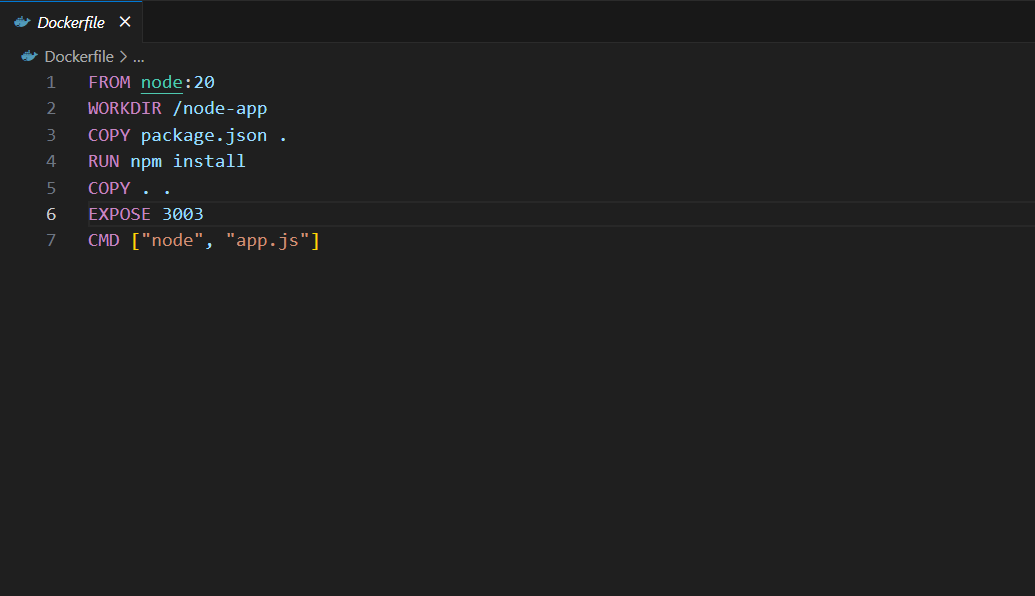Click the COPY keyword before package.json
This screenshot has height=596, width=1035.
click(109, 135)
